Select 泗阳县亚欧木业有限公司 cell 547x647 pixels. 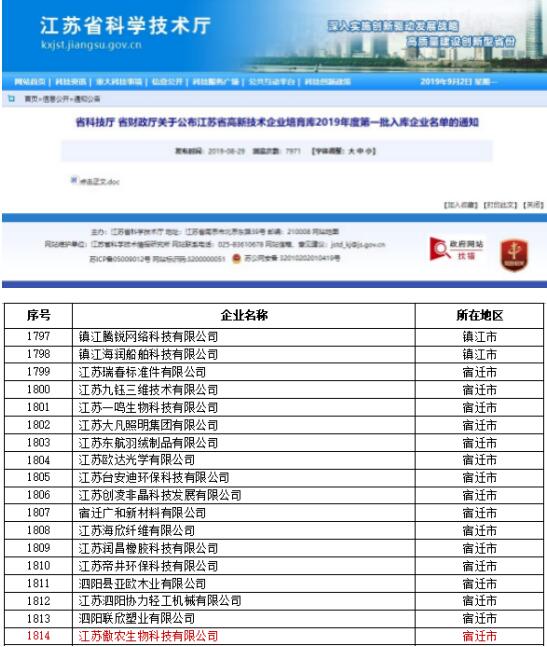244,584
